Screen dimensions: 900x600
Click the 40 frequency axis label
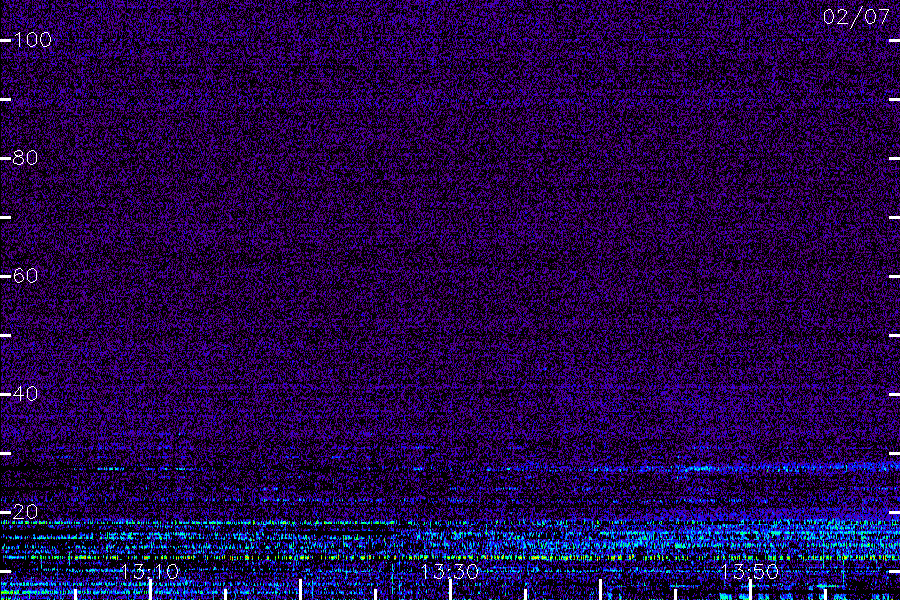tap(25, 394)
